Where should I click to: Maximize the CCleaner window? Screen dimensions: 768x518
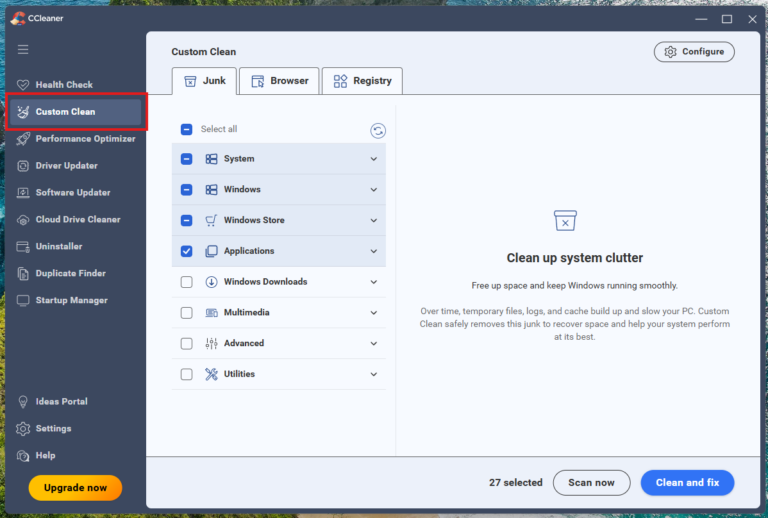[727, 19]
